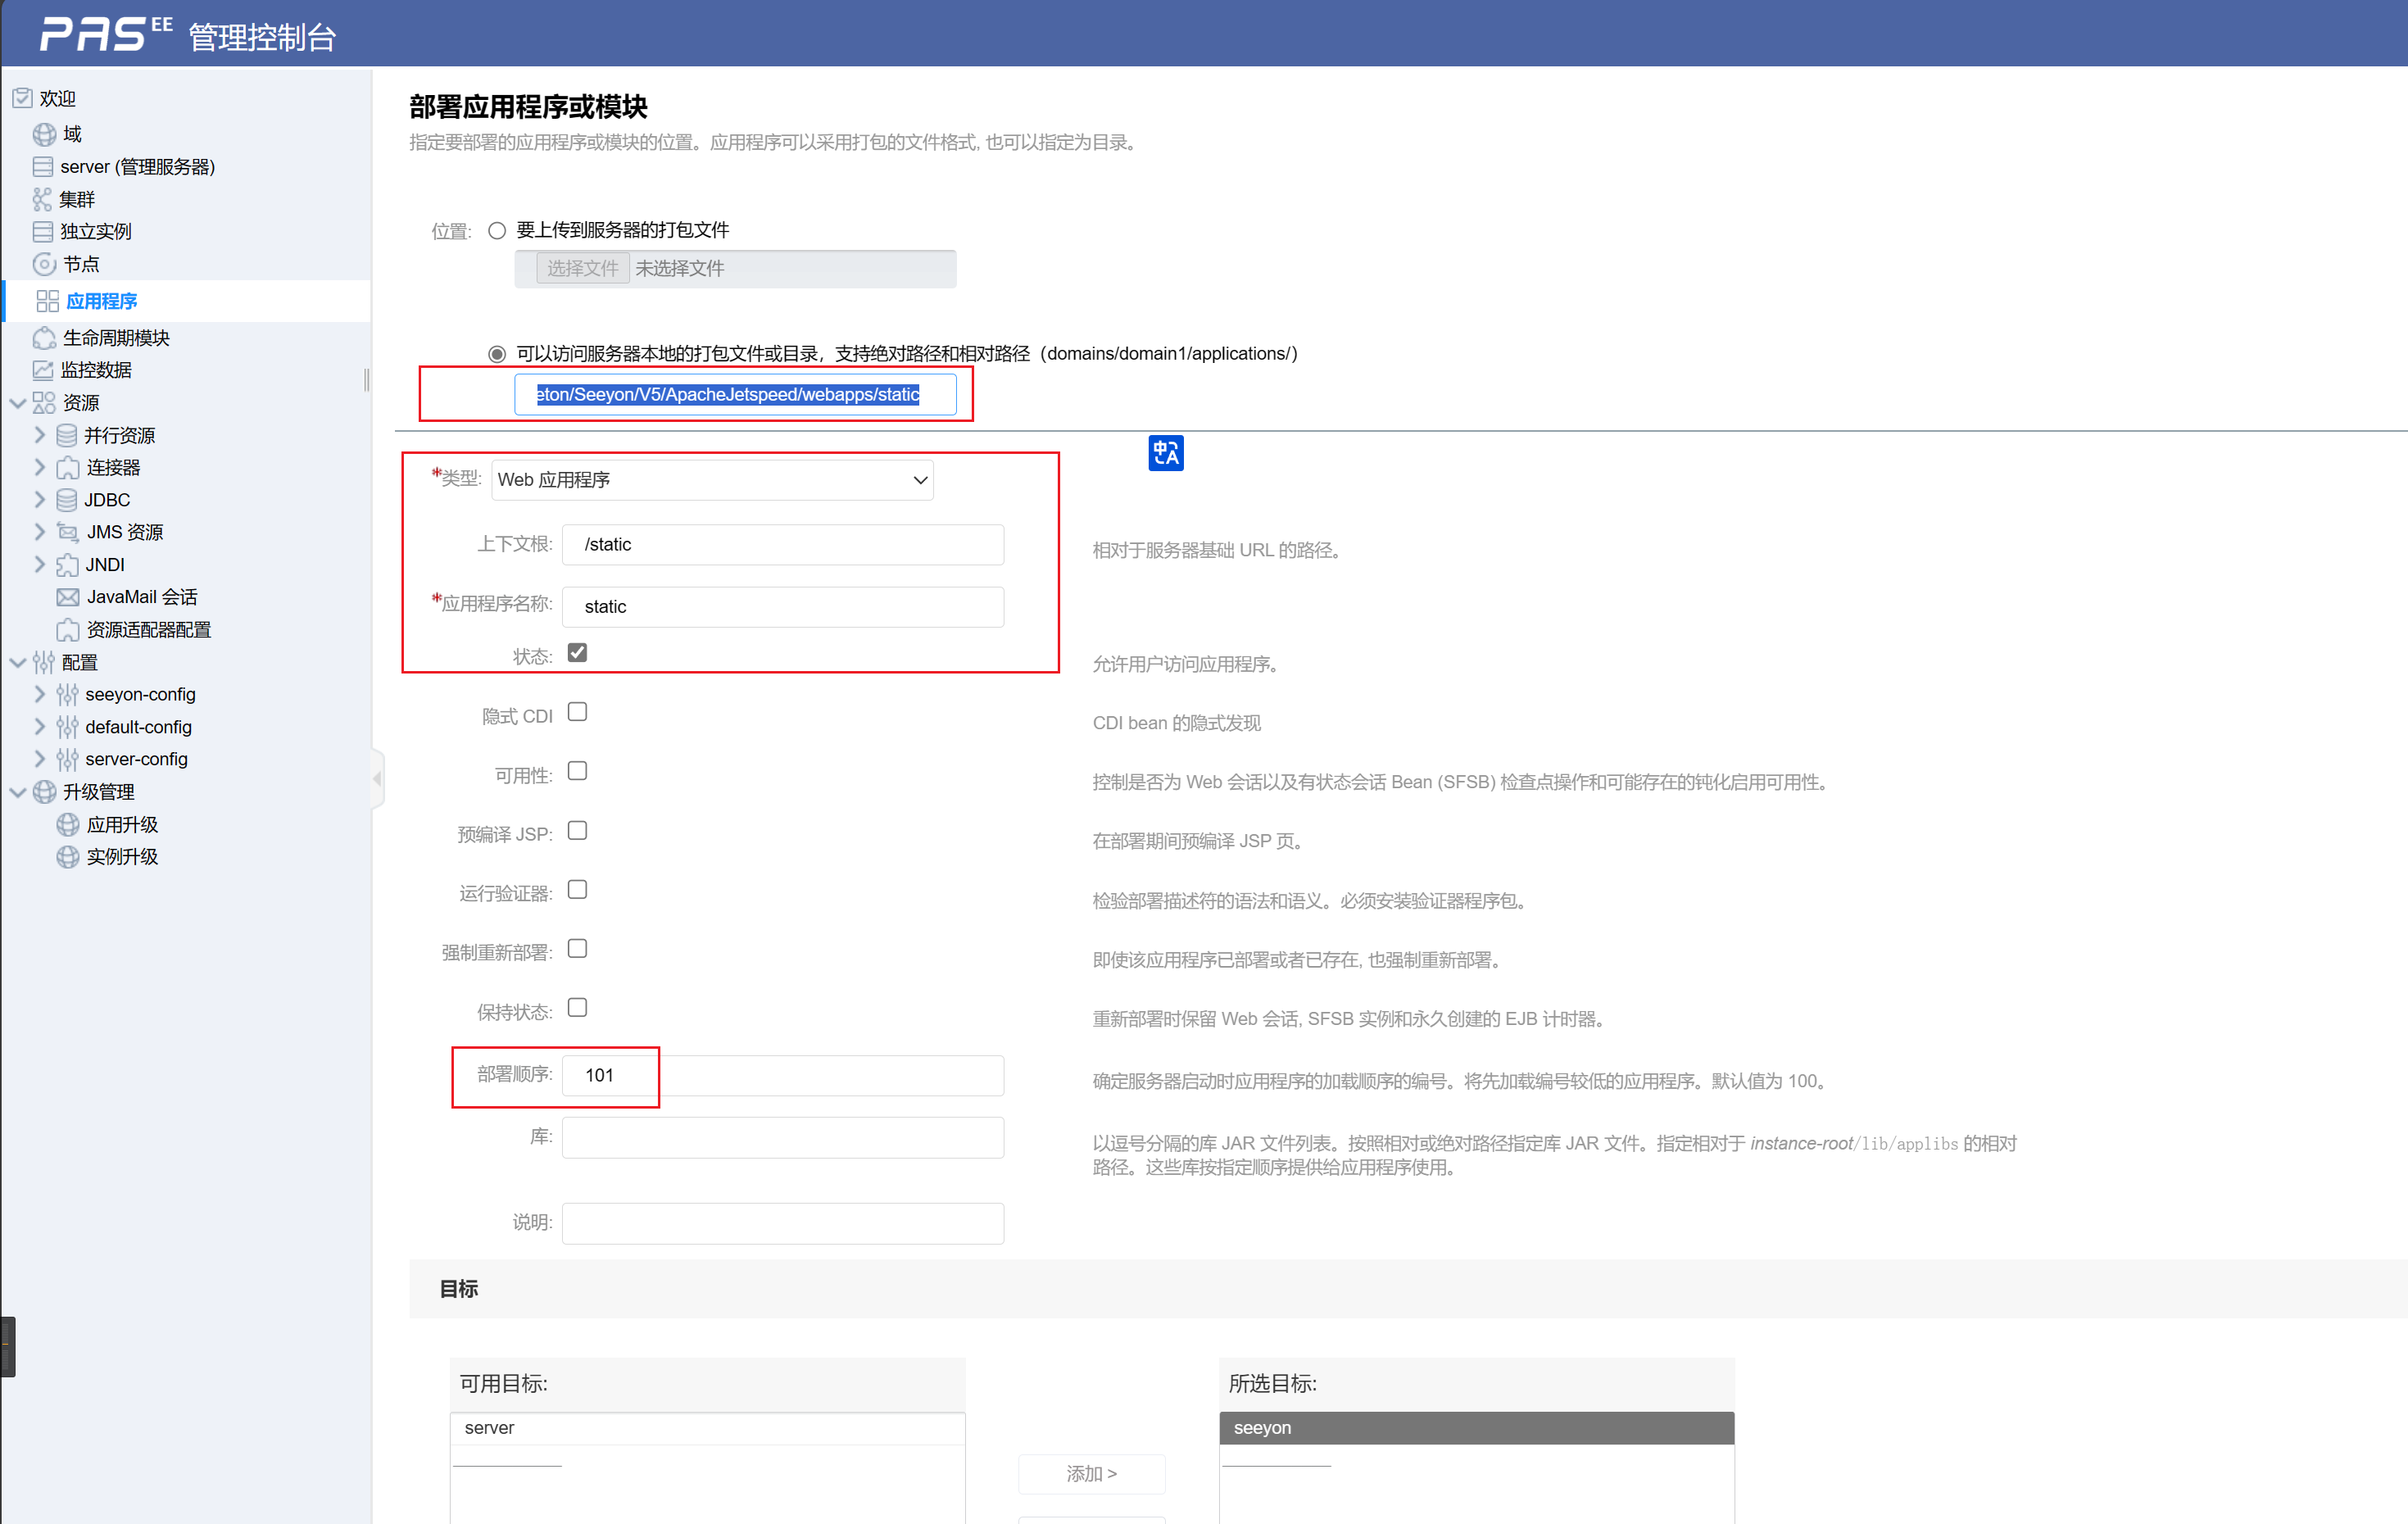Click the 部署顺序 input field
This screenshot has width=2408, height=1524.
(782, 1075)
